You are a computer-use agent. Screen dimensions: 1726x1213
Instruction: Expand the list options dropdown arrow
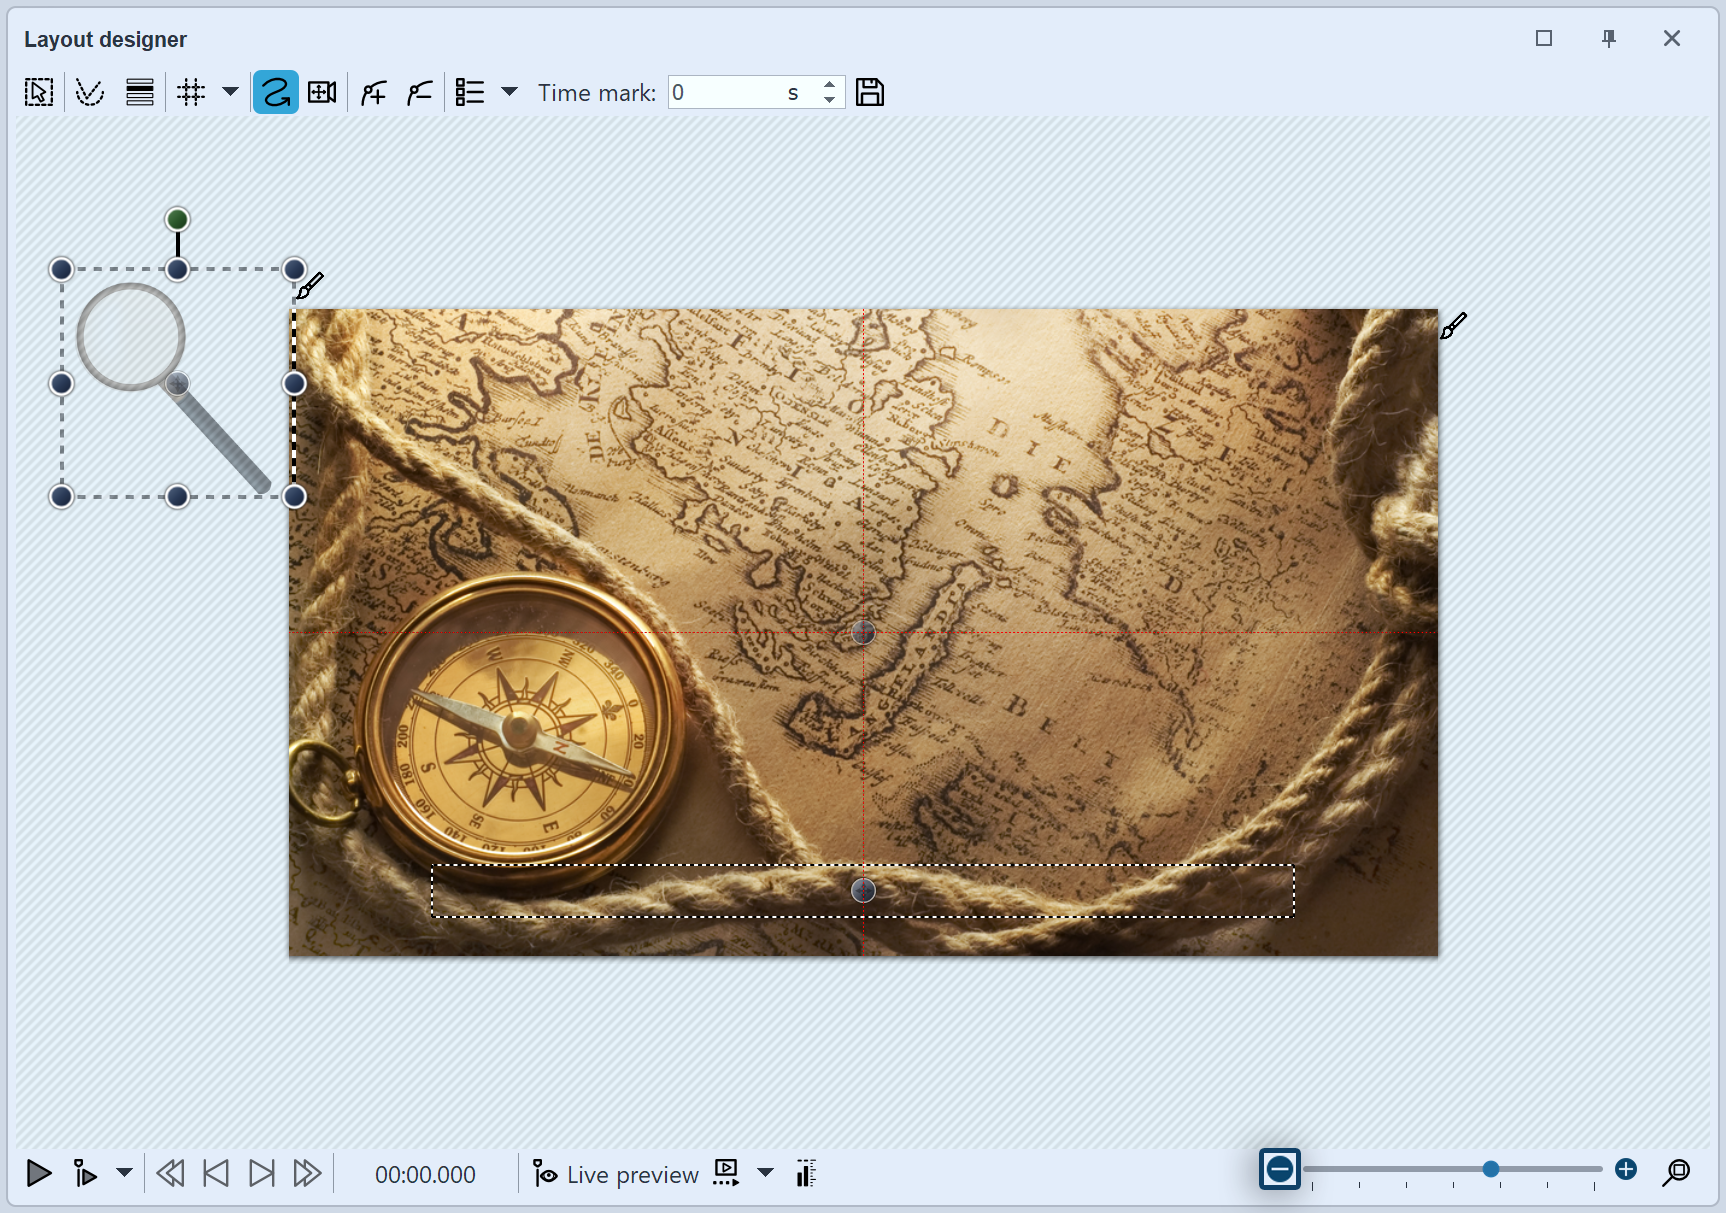tap(509, 92)
